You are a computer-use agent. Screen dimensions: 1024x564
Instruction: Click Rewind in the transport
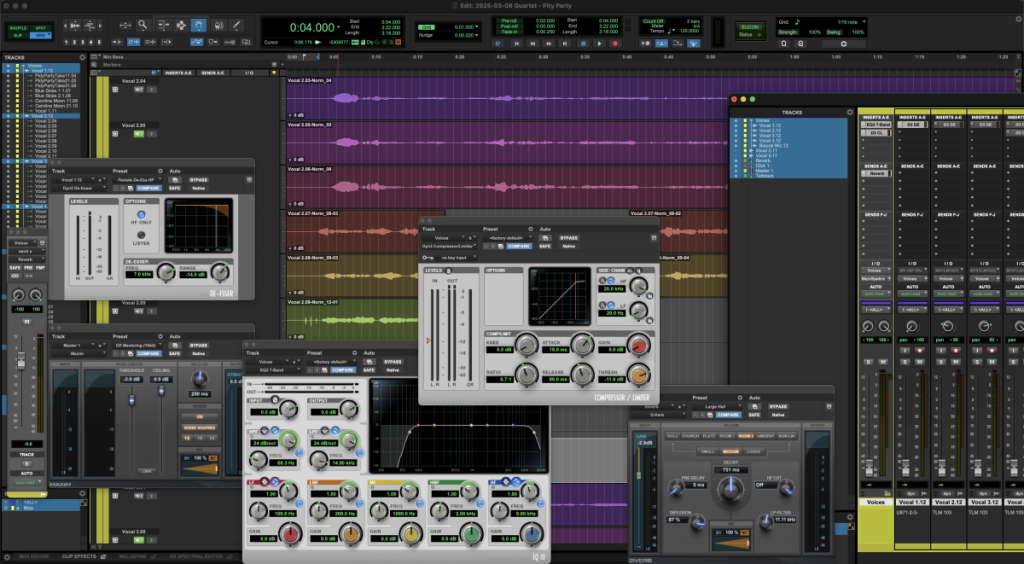pos(532,43)
